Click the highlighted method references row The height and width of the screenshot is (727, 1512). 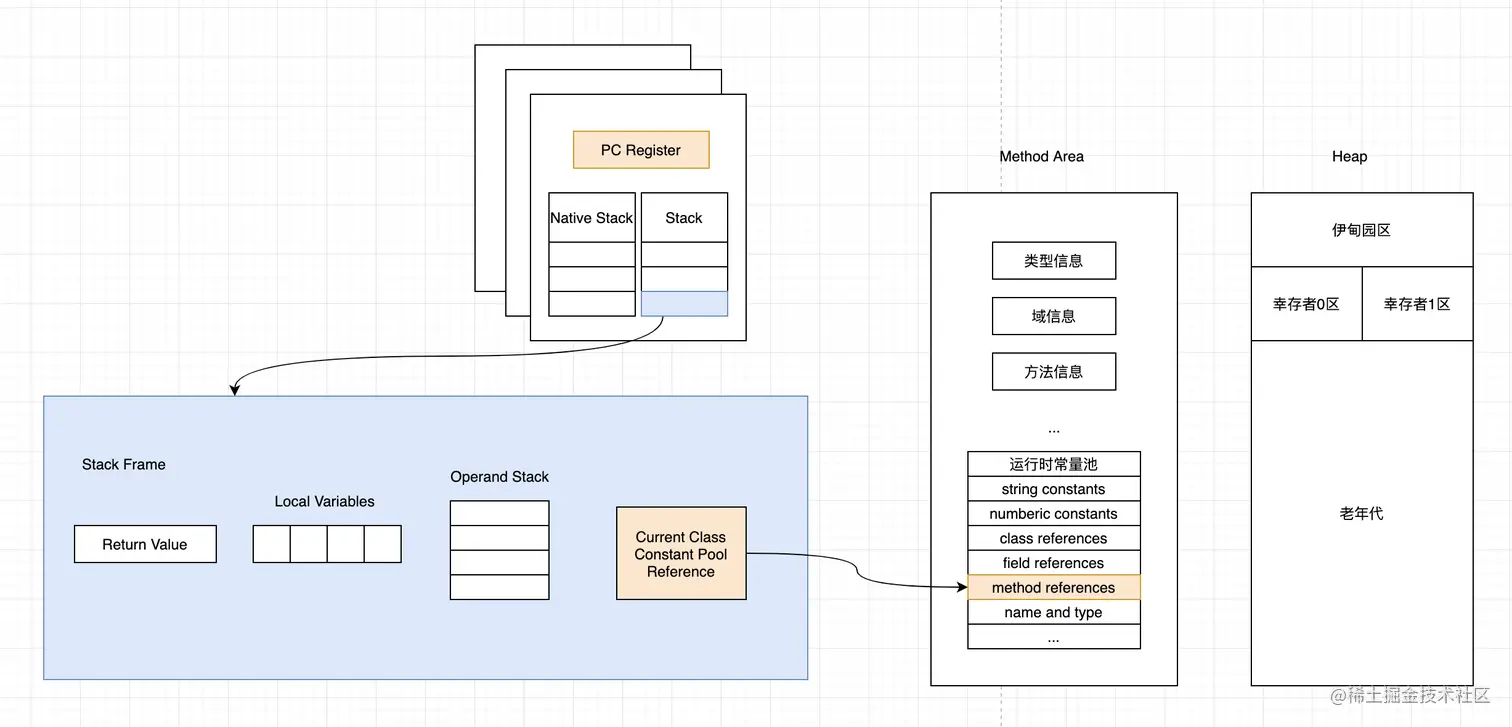[1054, 587]
